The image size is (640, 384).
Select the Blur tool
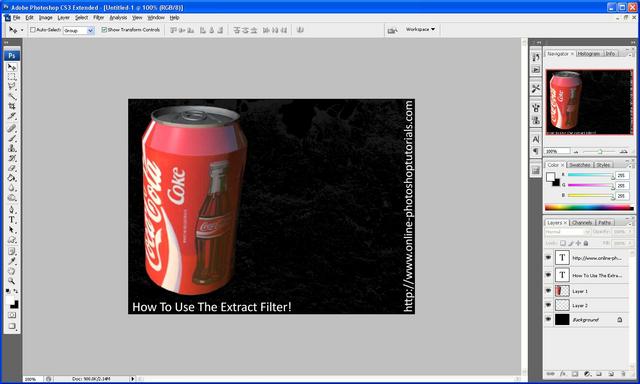pos(12,188)
